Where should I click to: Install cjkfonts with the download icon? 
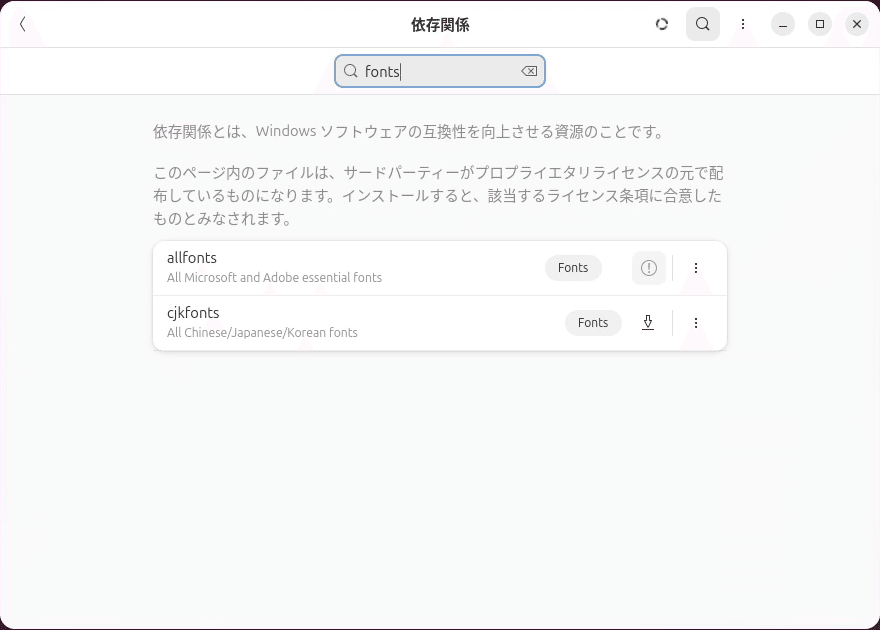(x=648, y=323)
